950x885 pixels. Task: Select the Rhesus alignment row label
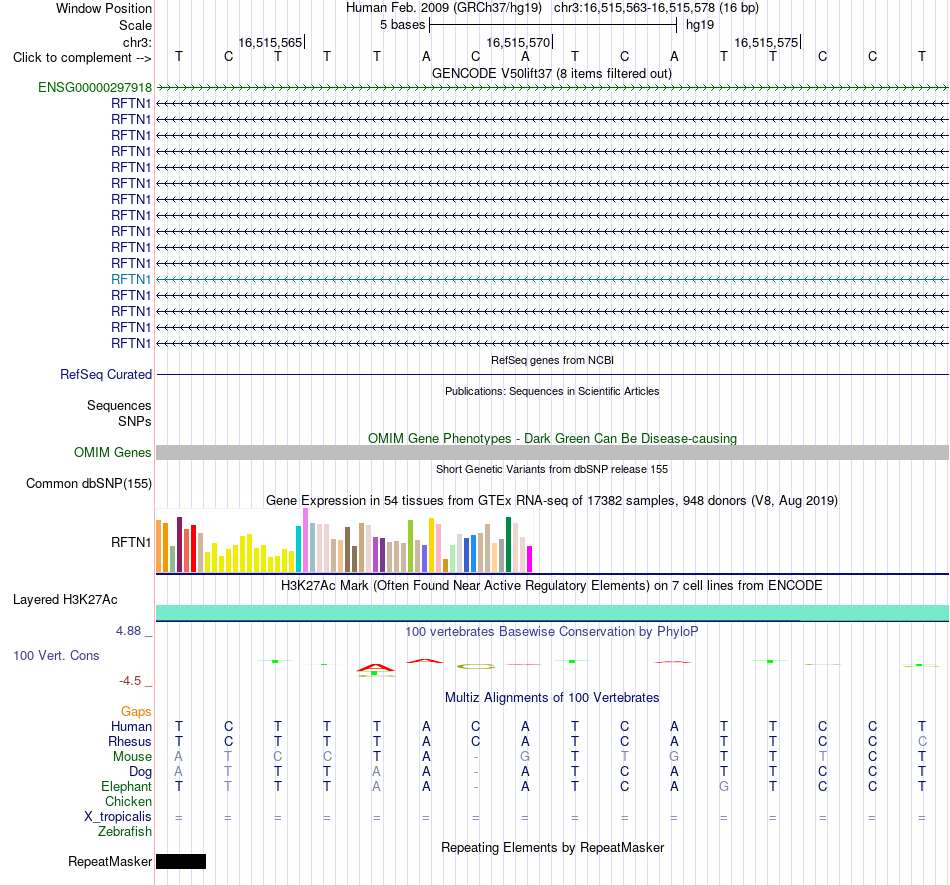[x=130, y=741]
